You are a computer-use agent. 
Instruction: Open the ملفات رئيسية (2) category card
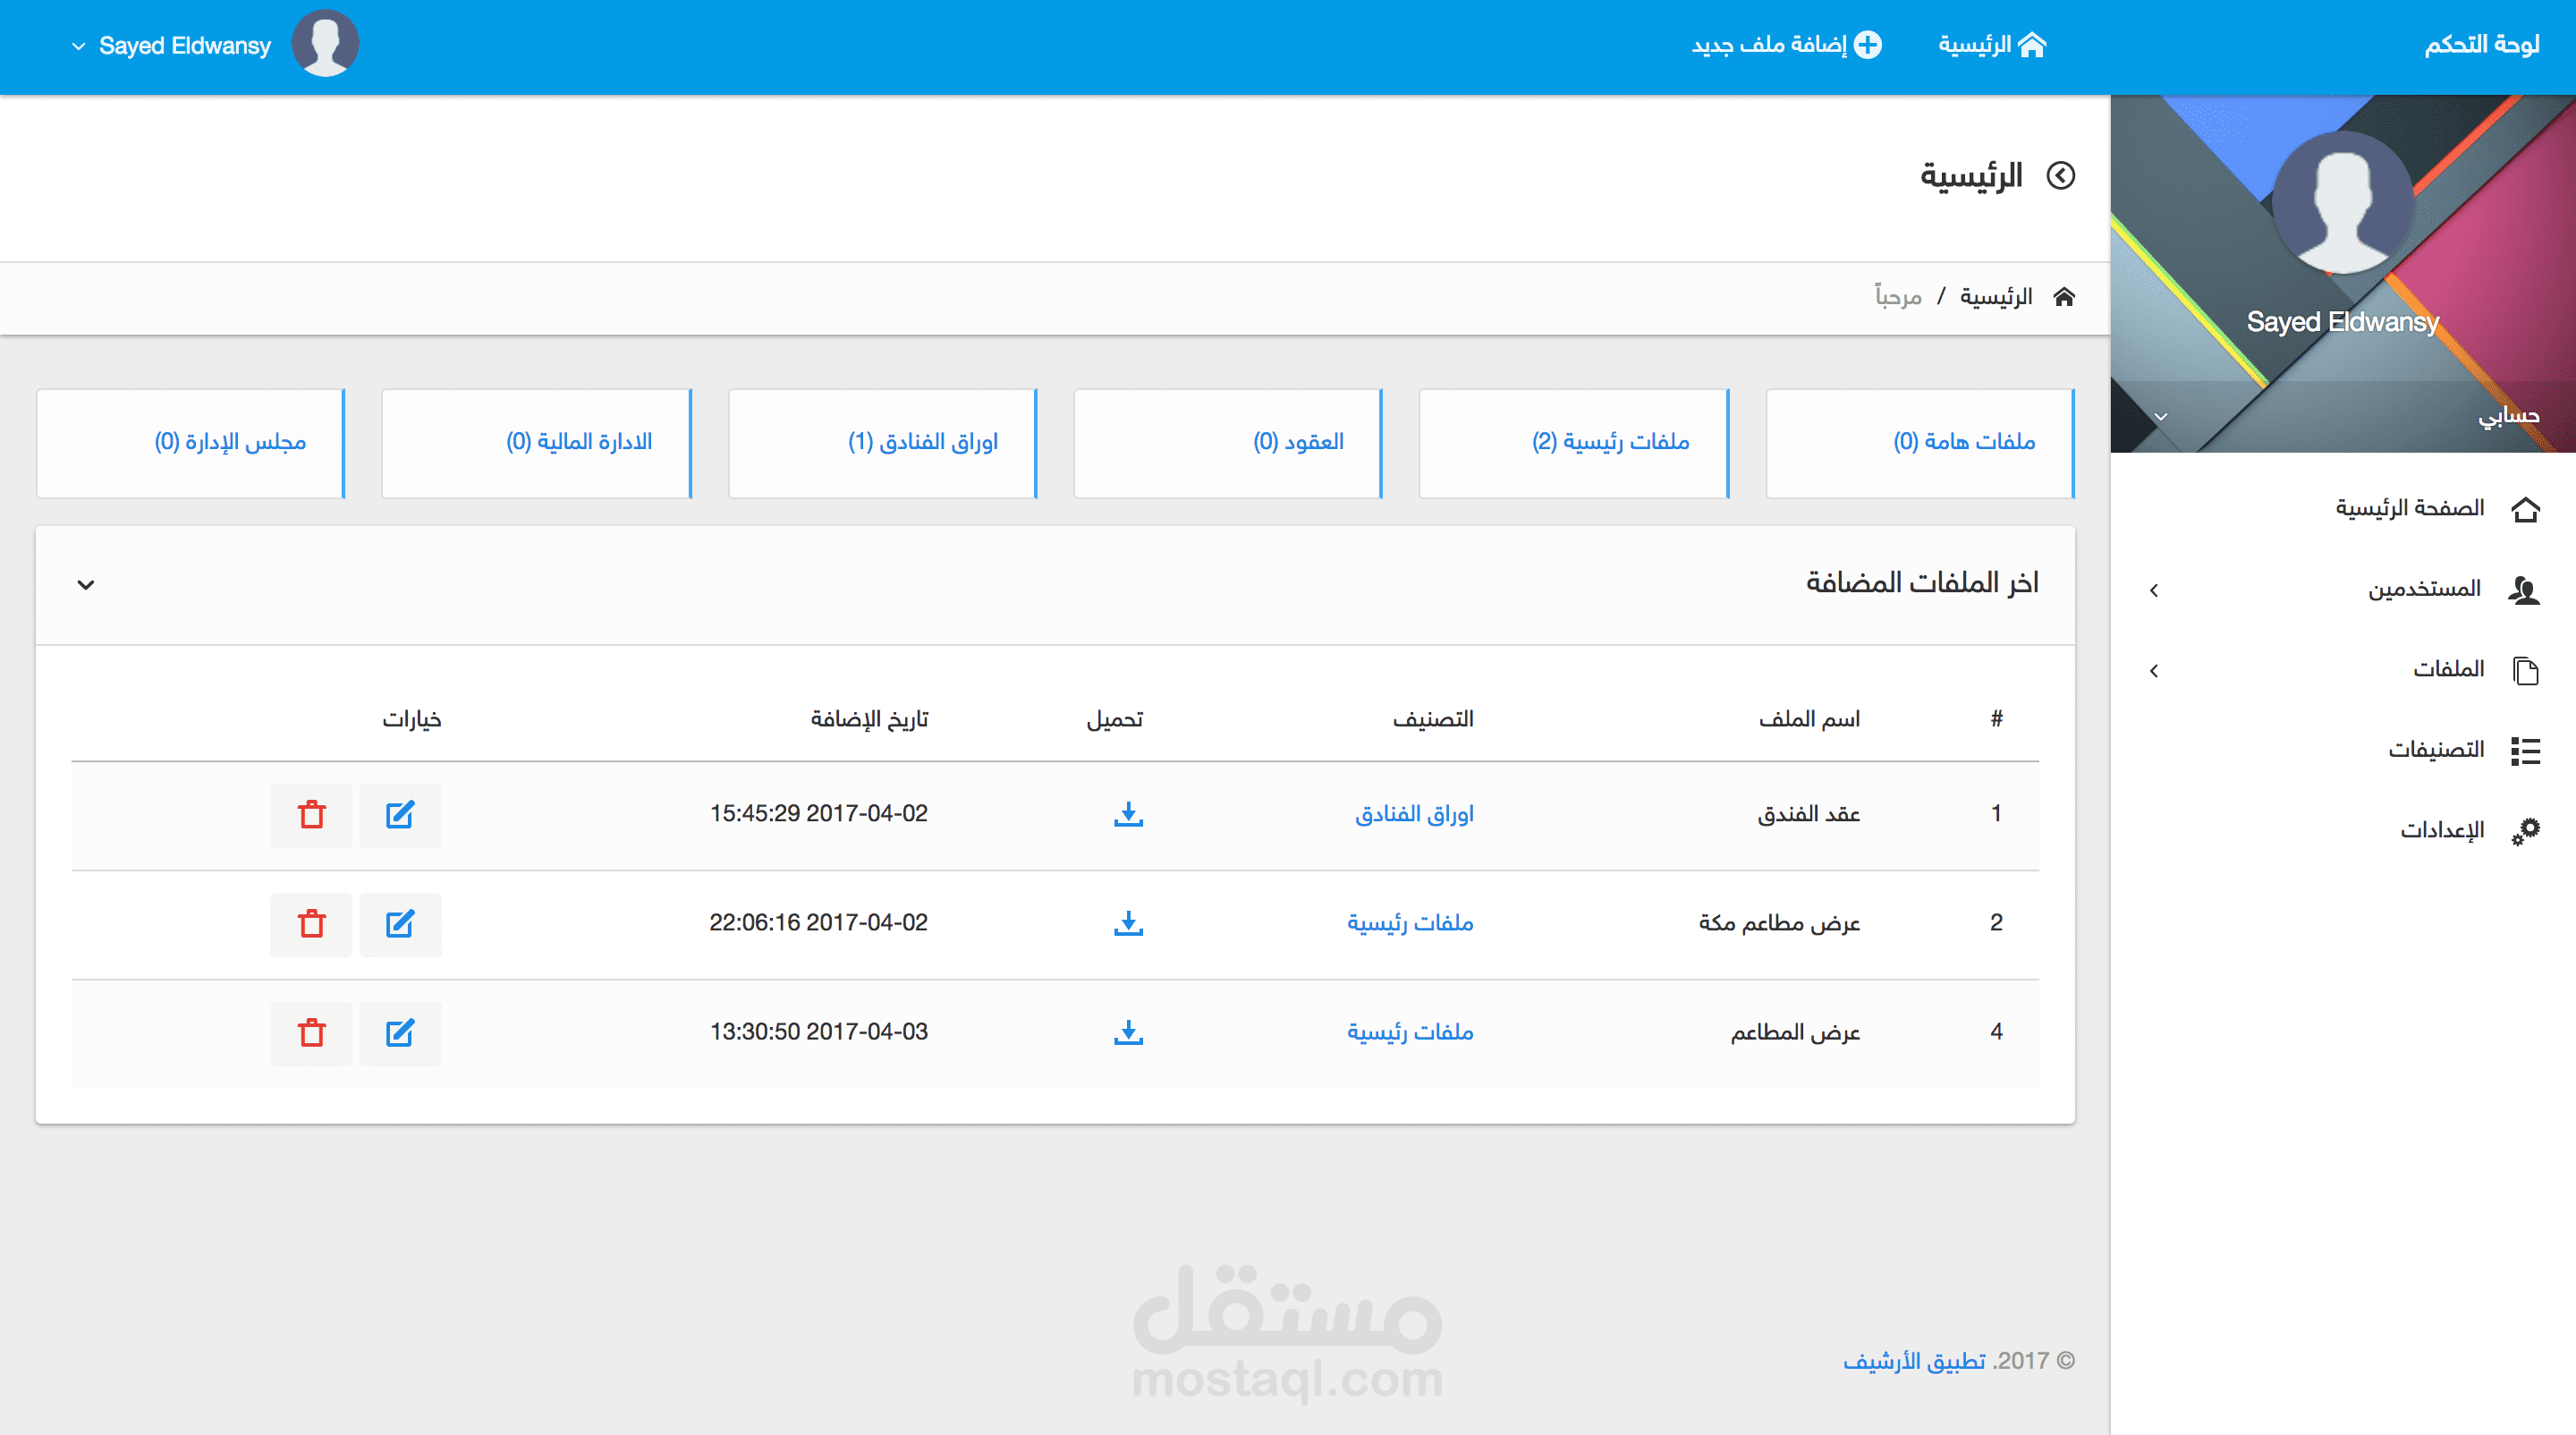click(x=1572, y=443)
